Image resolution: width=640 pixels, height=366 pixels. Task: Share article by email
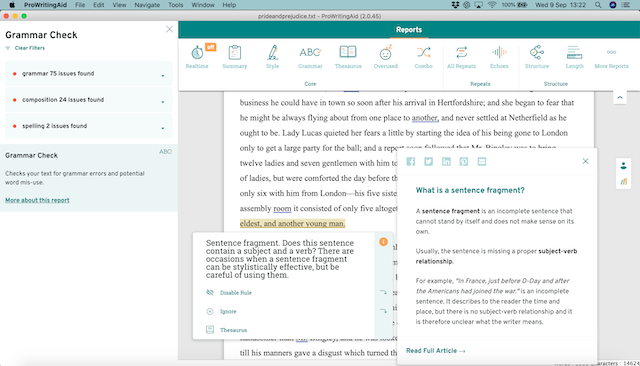(482, 162)
